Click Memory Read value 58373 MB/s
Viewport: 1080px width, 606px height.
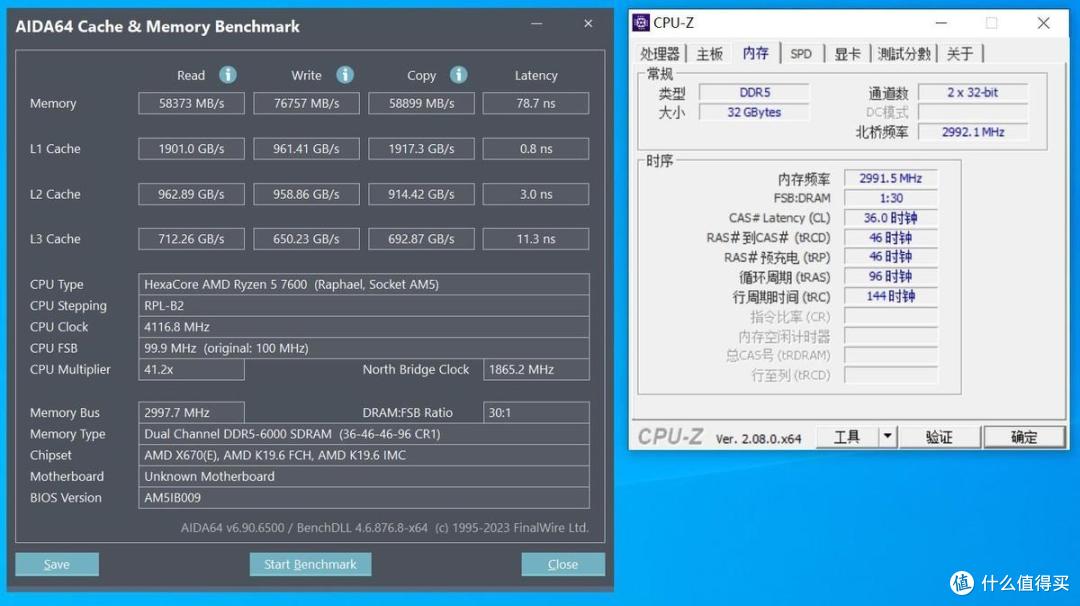click(191, 103)
